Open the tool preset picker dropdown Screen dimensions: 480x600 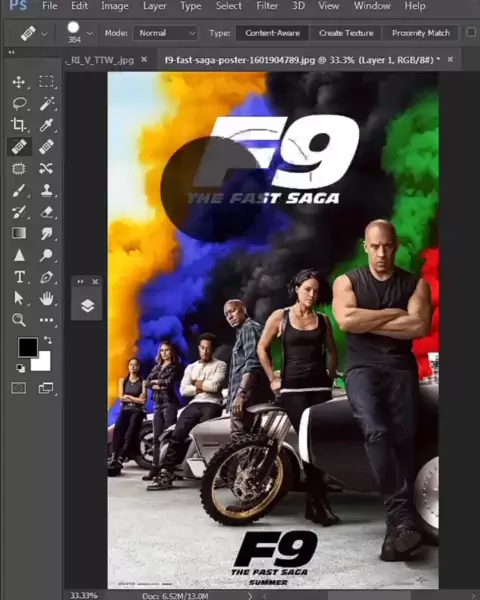pos(44,34)
